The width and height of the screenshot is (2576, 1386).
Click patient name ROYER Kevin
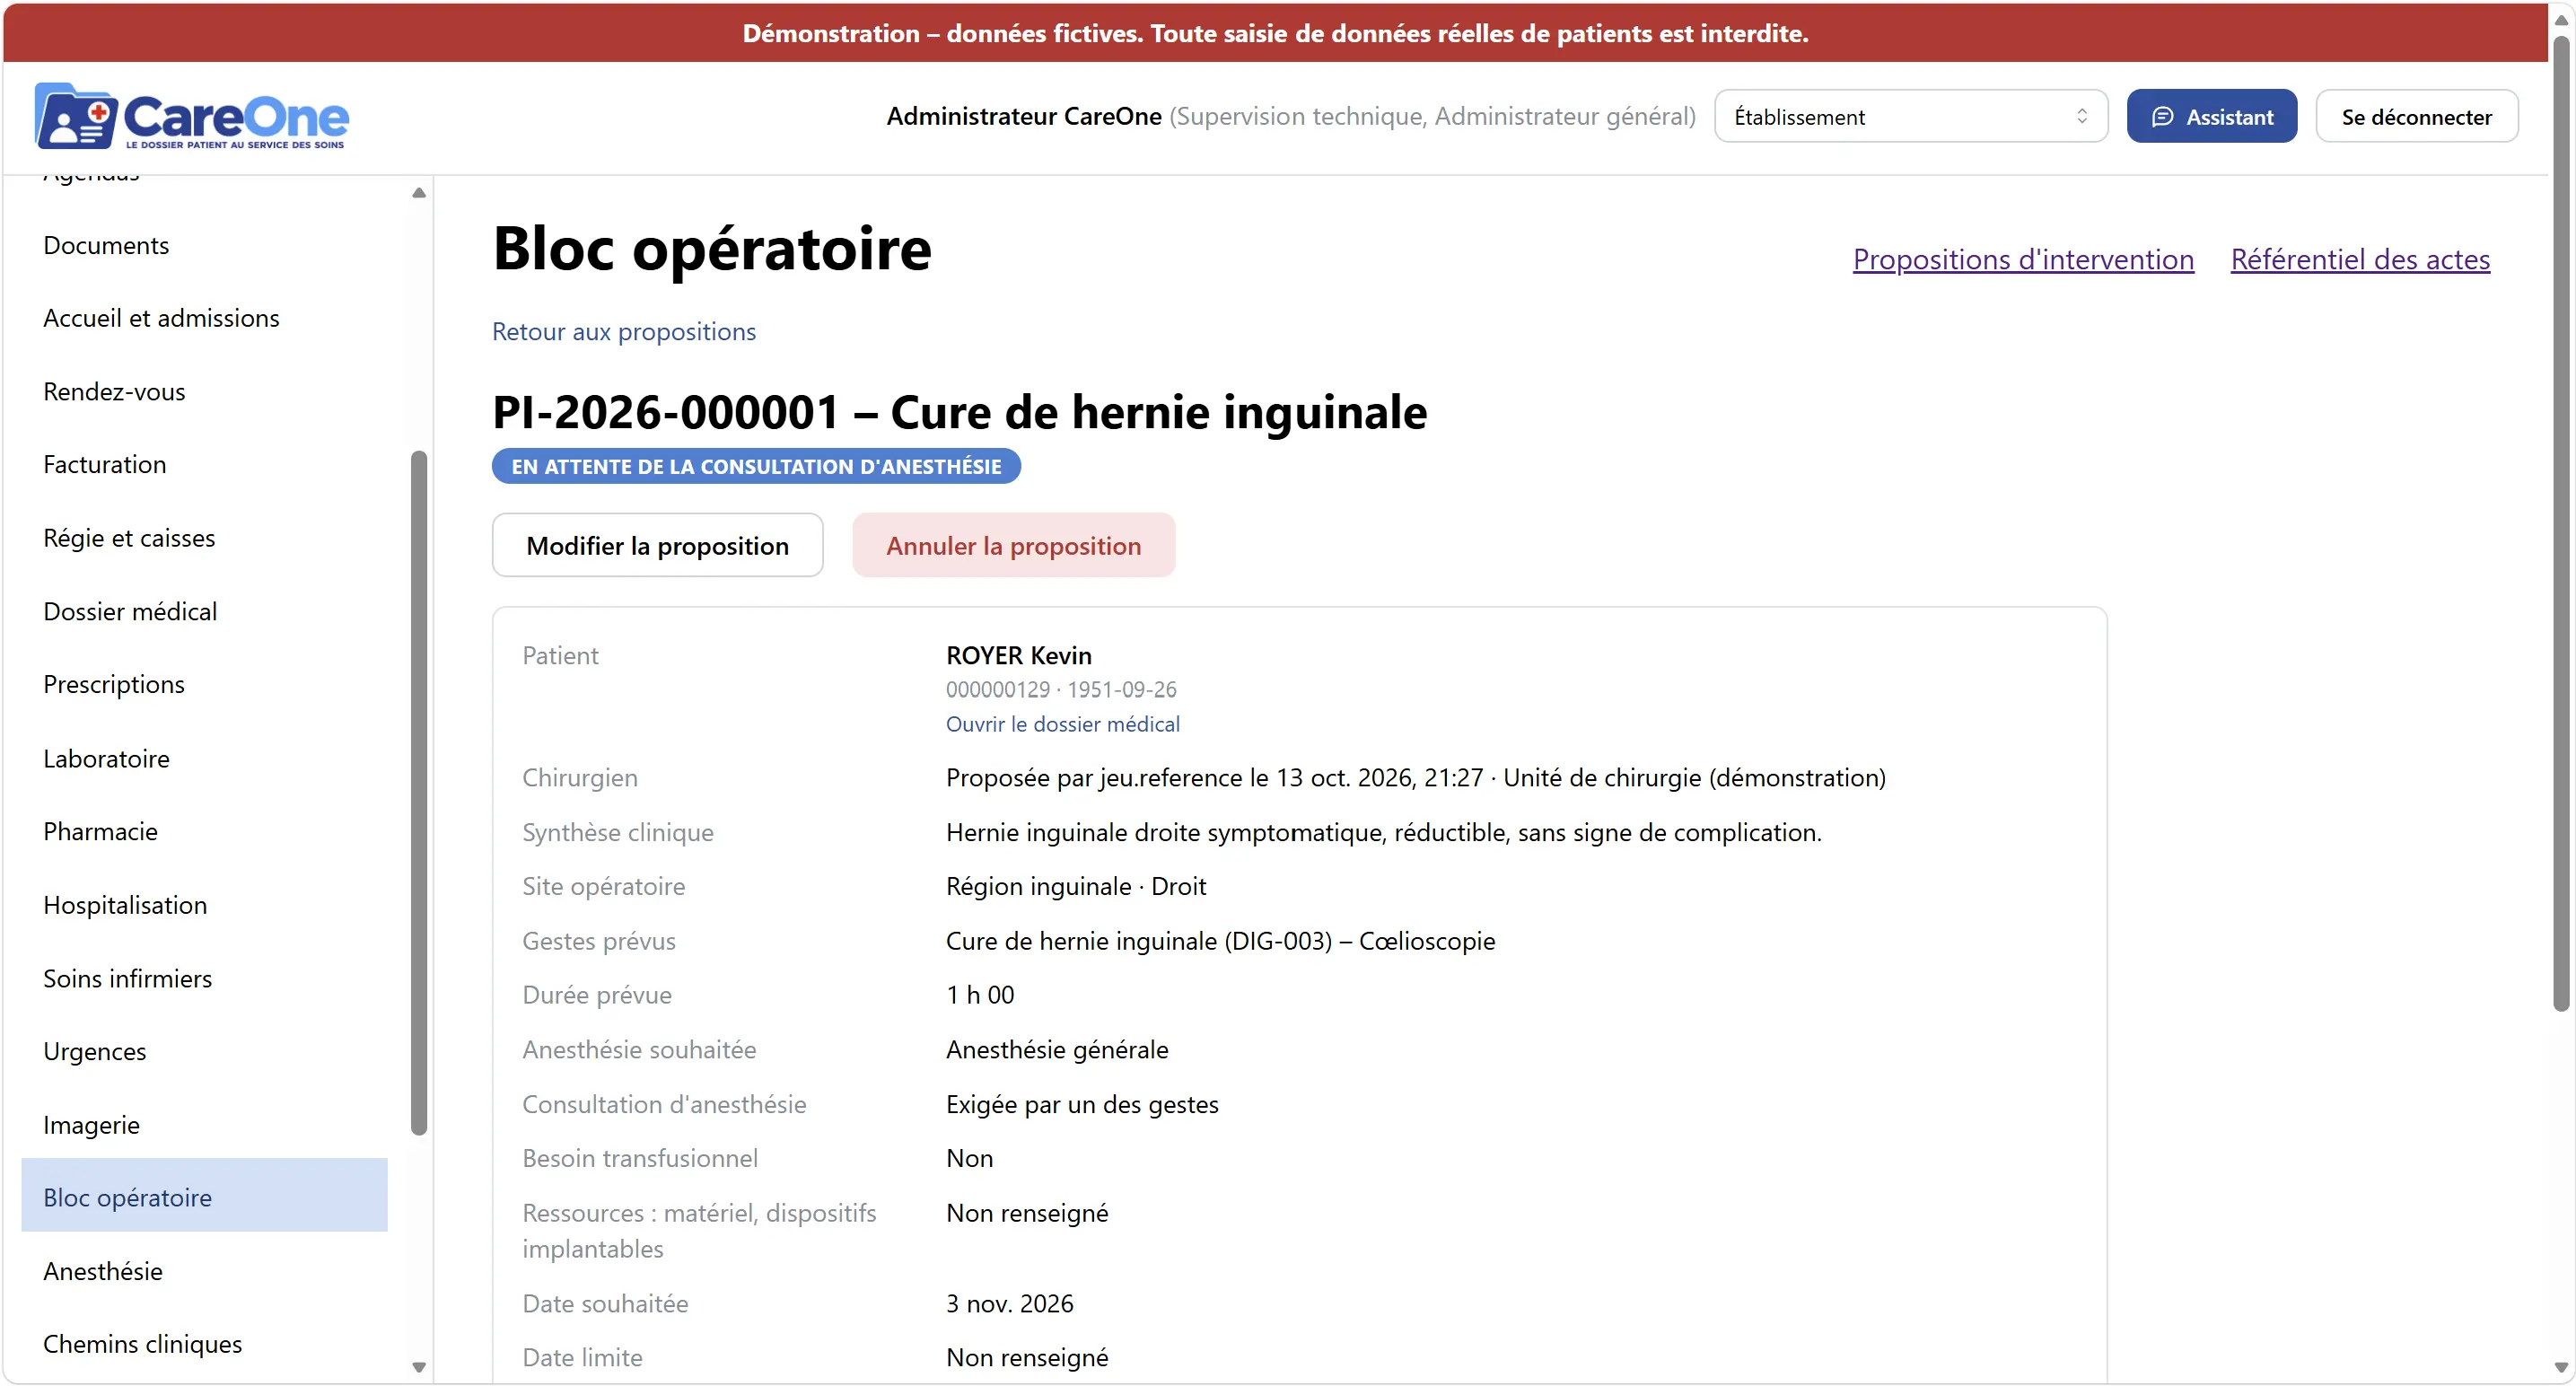tap(1019, 656)
